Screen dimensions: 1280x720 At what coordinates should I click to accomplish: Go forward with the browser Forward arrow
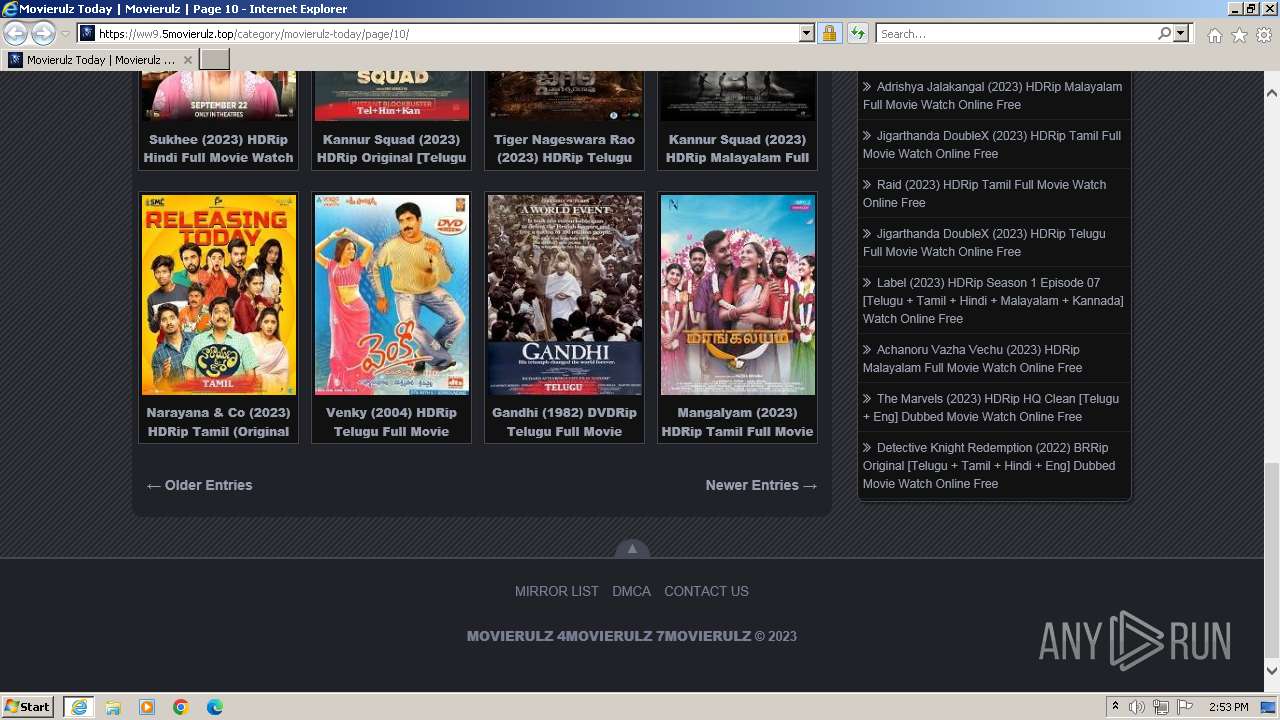pos(43,33)
